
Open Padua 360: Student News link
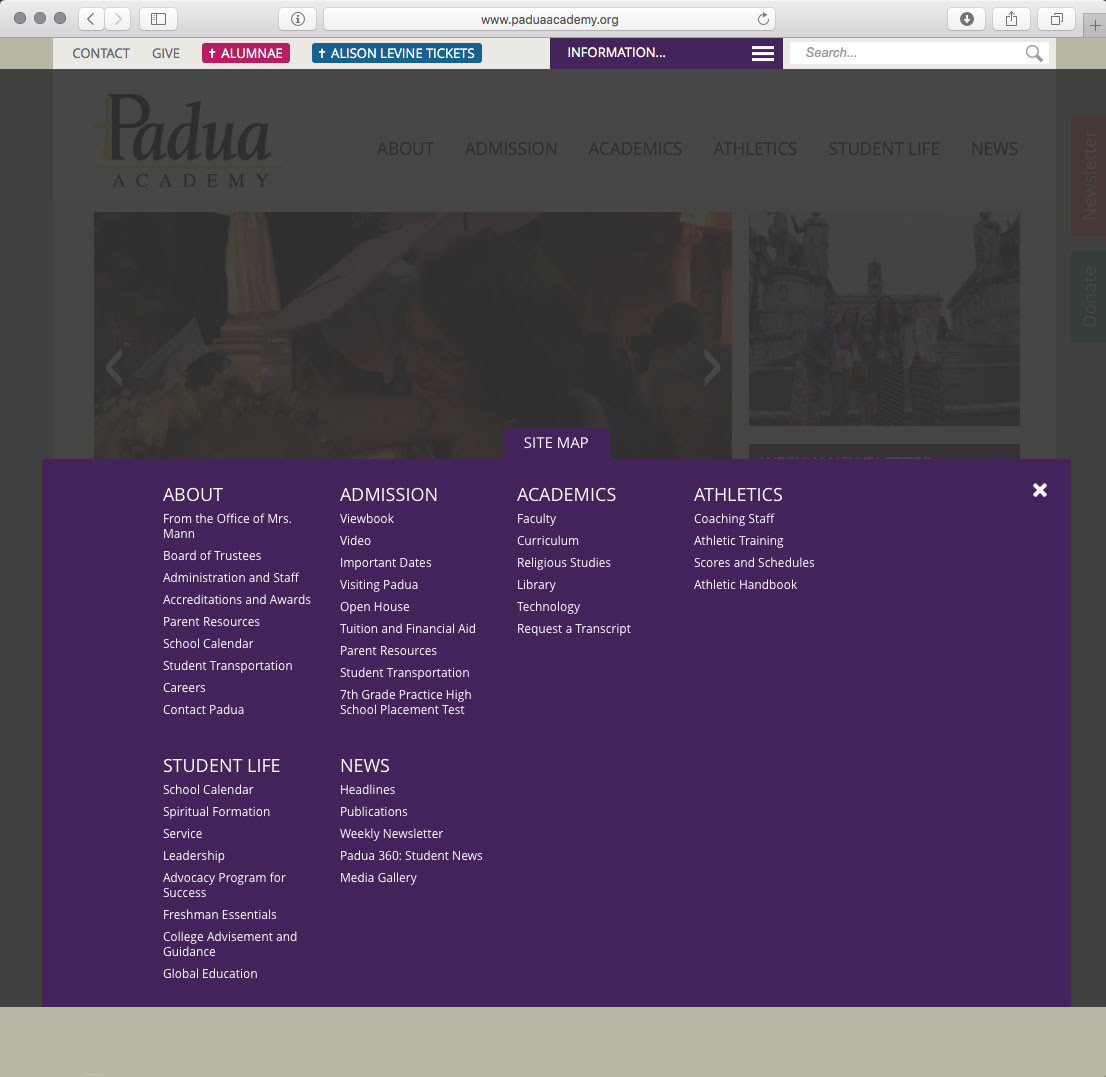411,856
